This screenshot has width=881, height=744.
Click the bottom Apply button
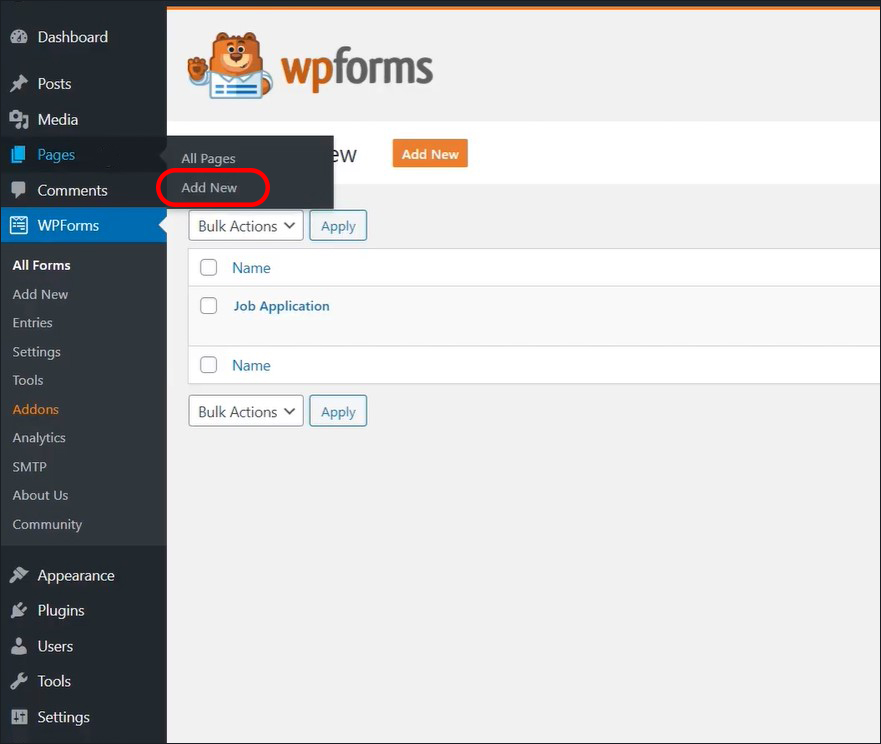tap(338, 411)
